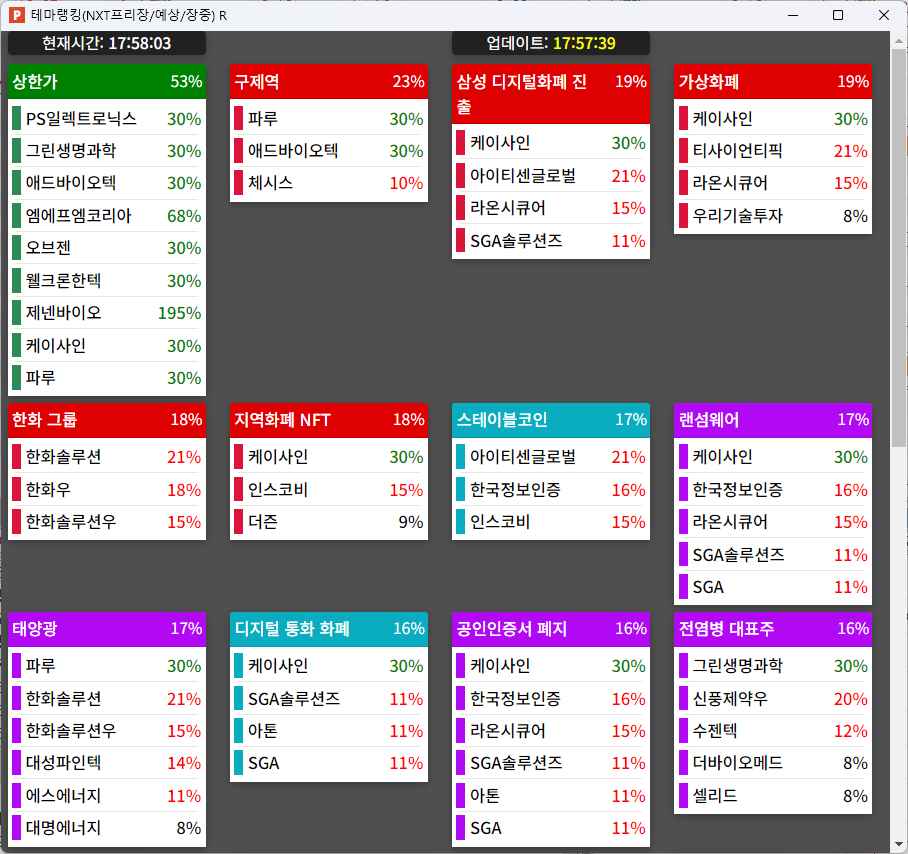Click 인스코비 in the 지역화폐 NFT card
This screenshot has height=854, width=908.
329,490
